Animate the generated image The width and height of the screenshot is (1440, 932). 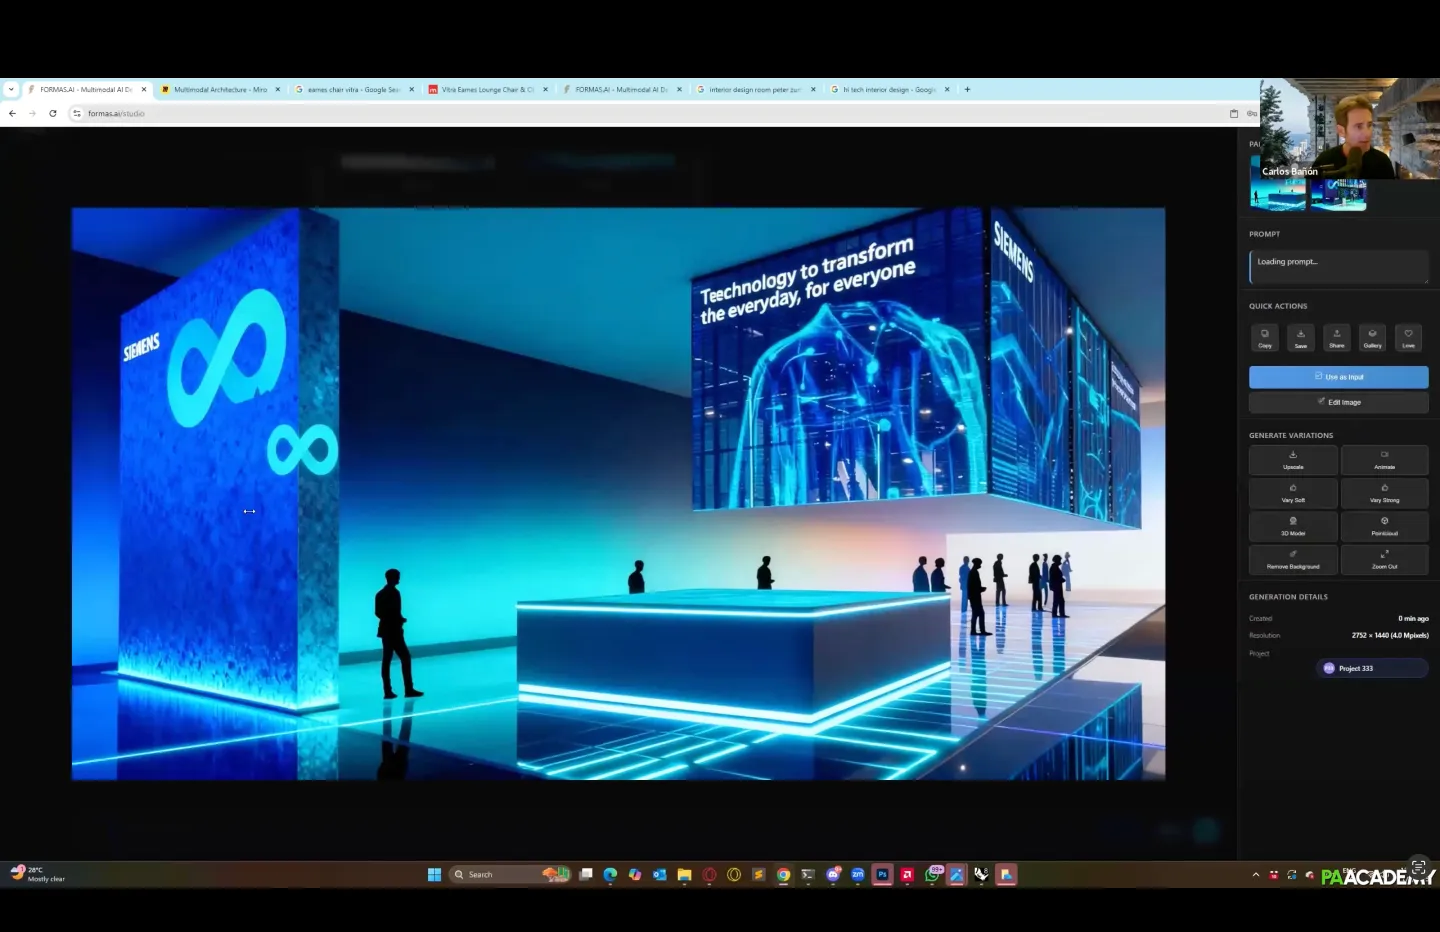coord(1384,460)
